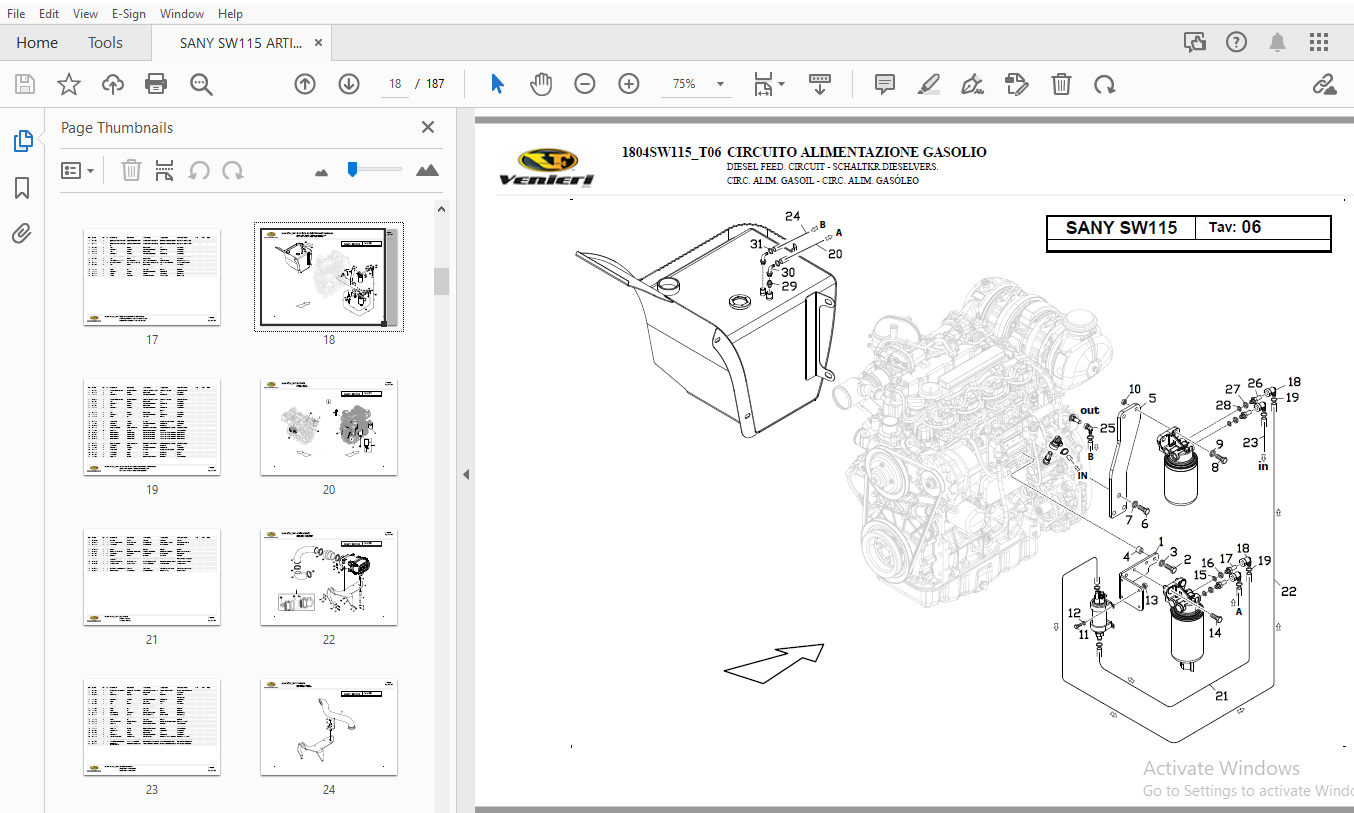Rotate the page with rotate icon
The image size is (1354, 813).
coord(1105,84)
